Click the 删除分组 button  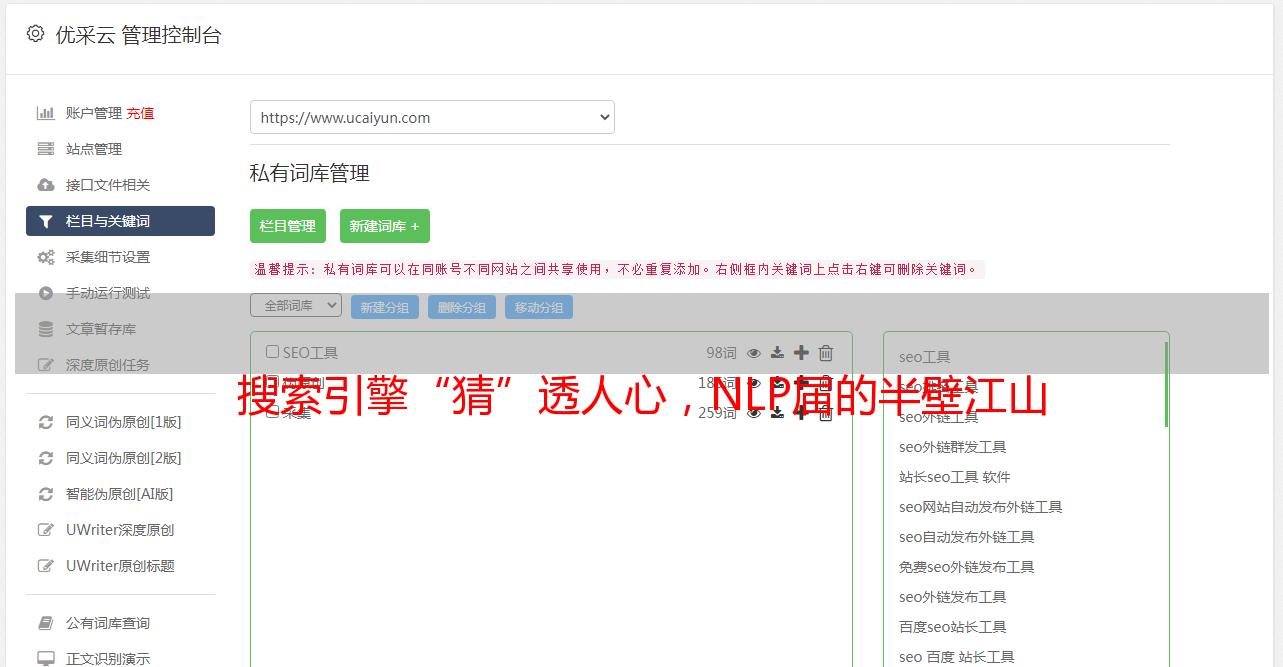[462, 307]
